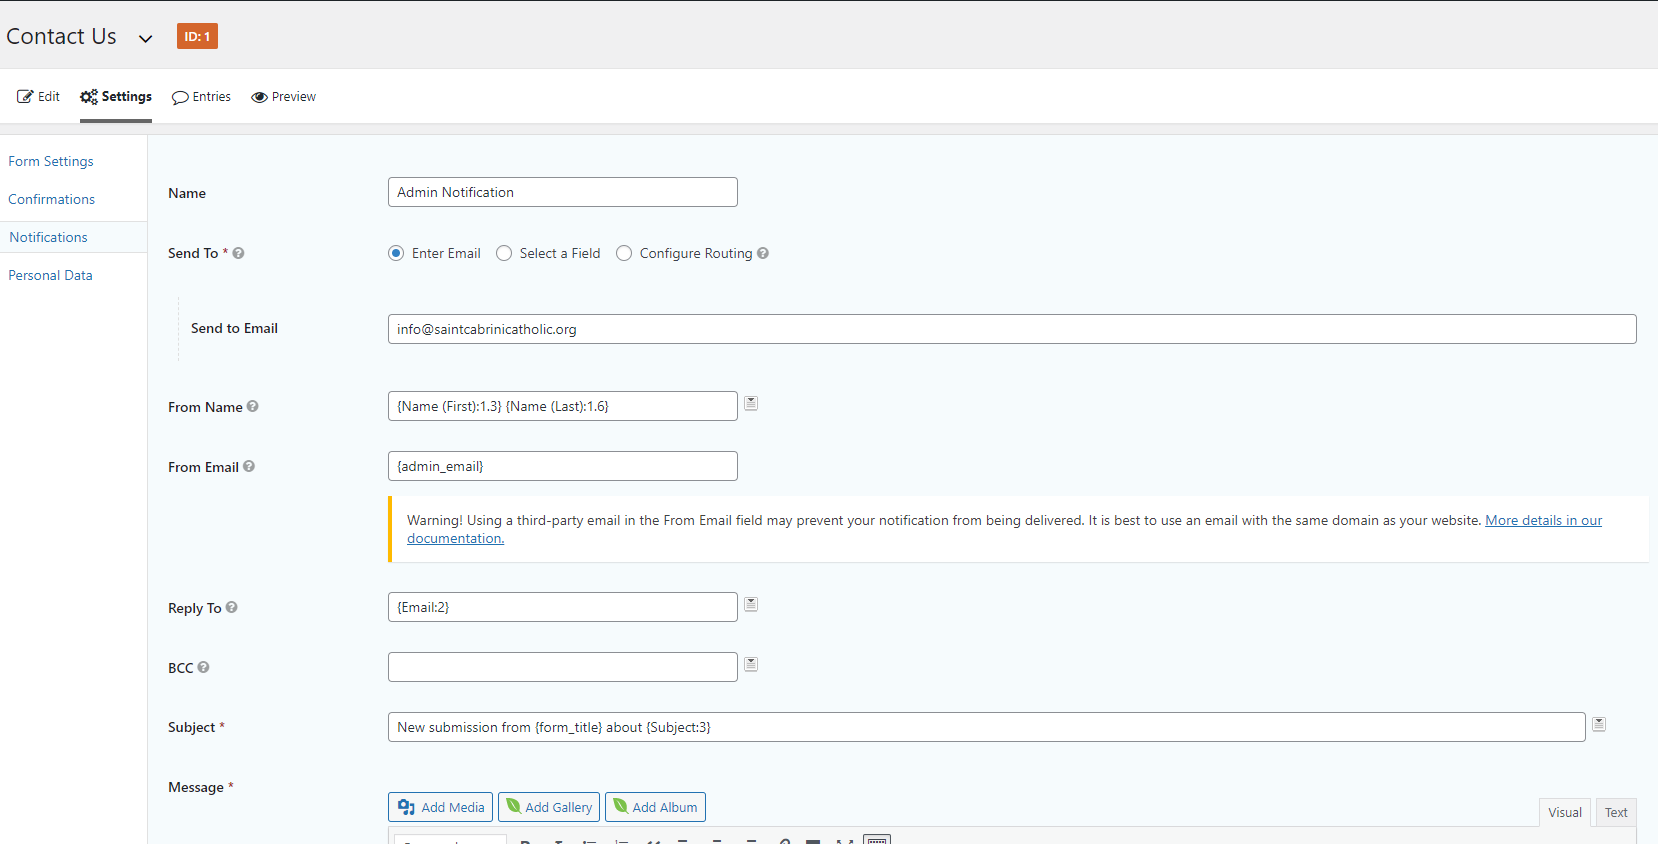Open merge tags list for BCC field
Viewport: 1658px width, 844px height.
751,664
